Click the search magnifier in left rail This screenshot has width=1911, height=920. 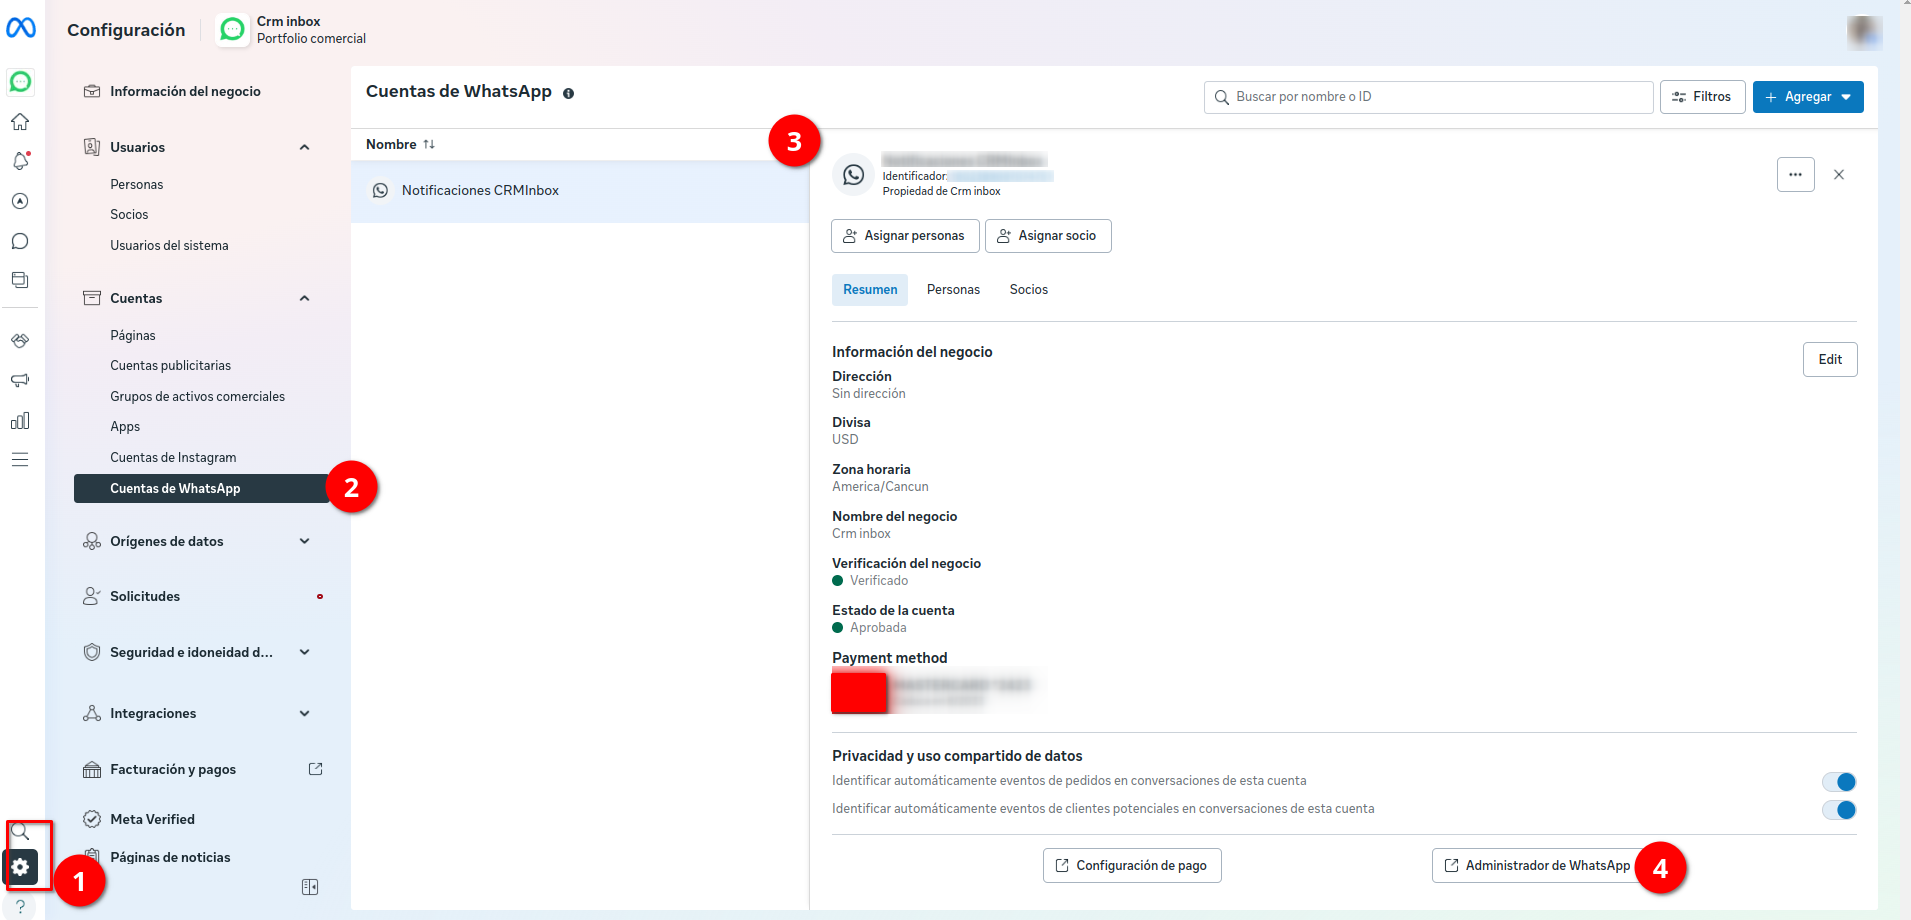click(x=20, y=832)
